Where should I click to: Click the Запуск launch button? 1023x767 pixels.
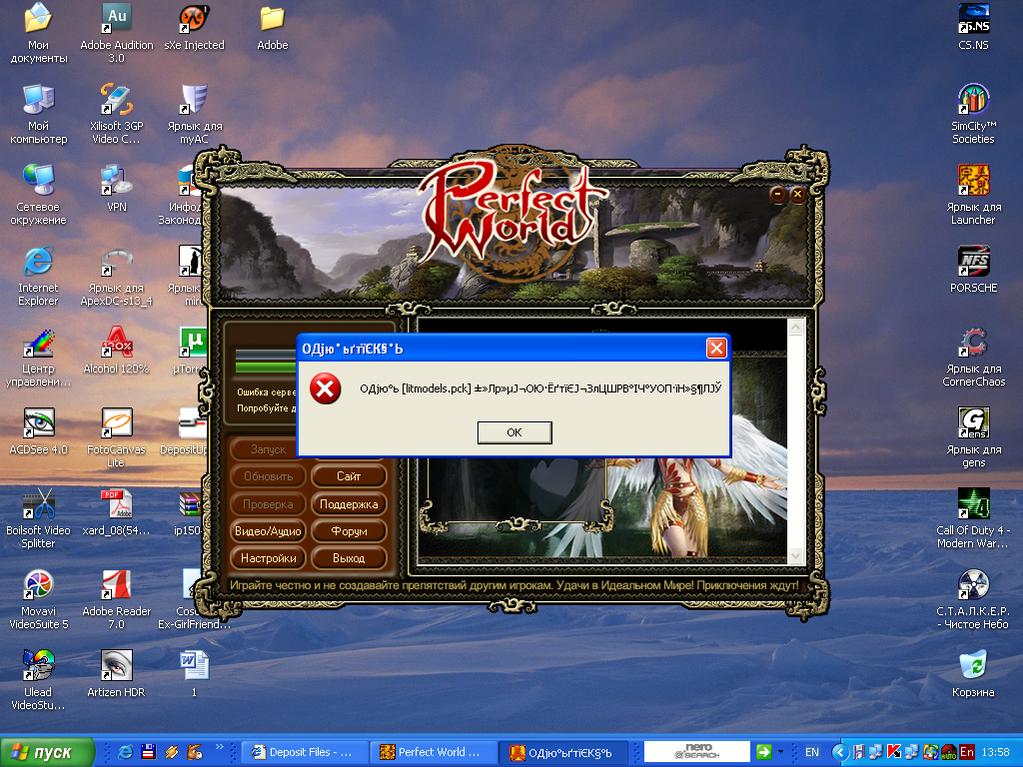point(268,449)
